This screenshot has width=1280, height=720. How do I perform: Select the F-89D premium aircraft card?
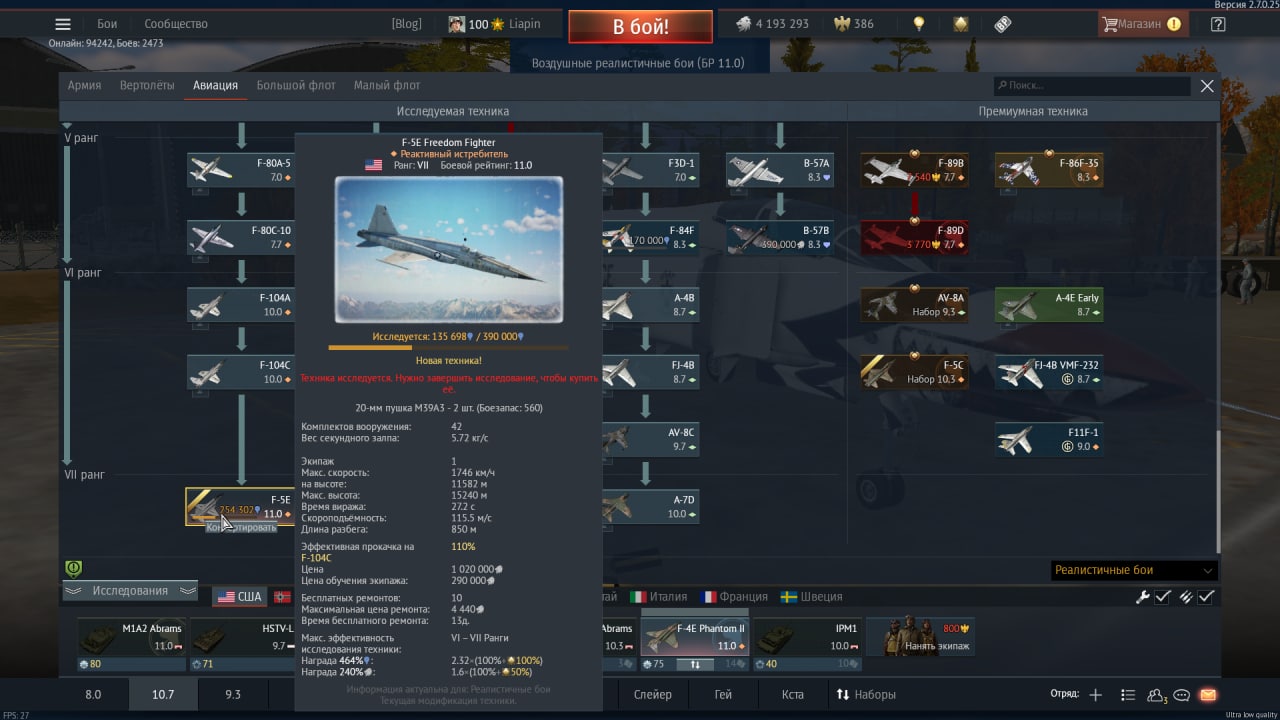(915, 238)
